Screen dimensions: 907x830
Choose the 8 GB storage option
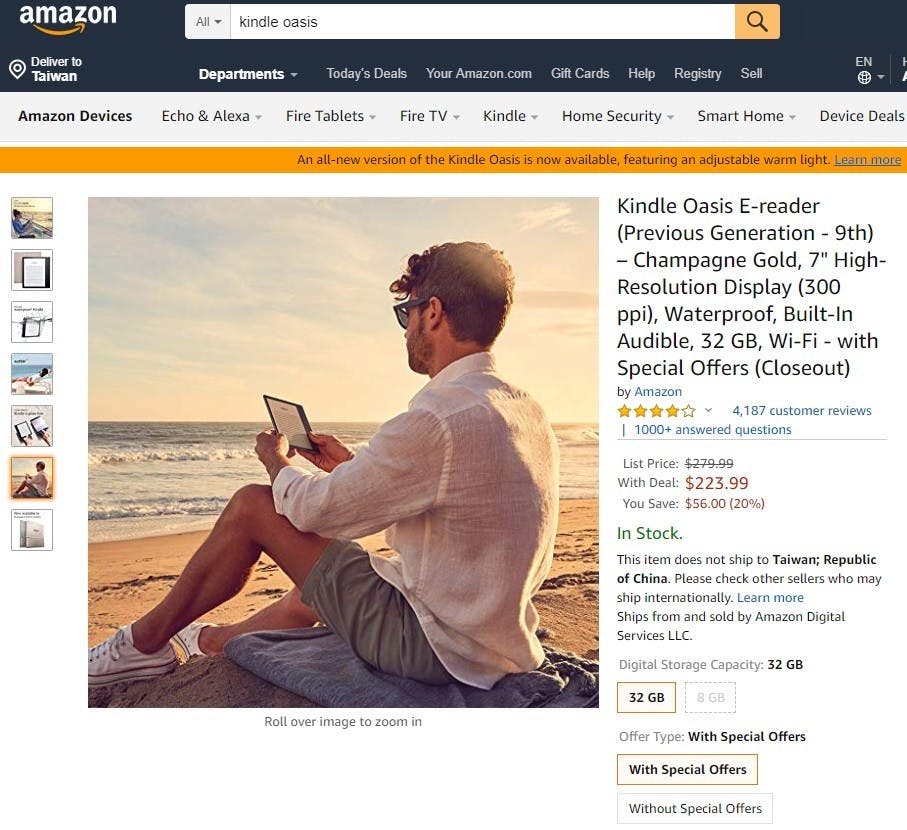710,698
